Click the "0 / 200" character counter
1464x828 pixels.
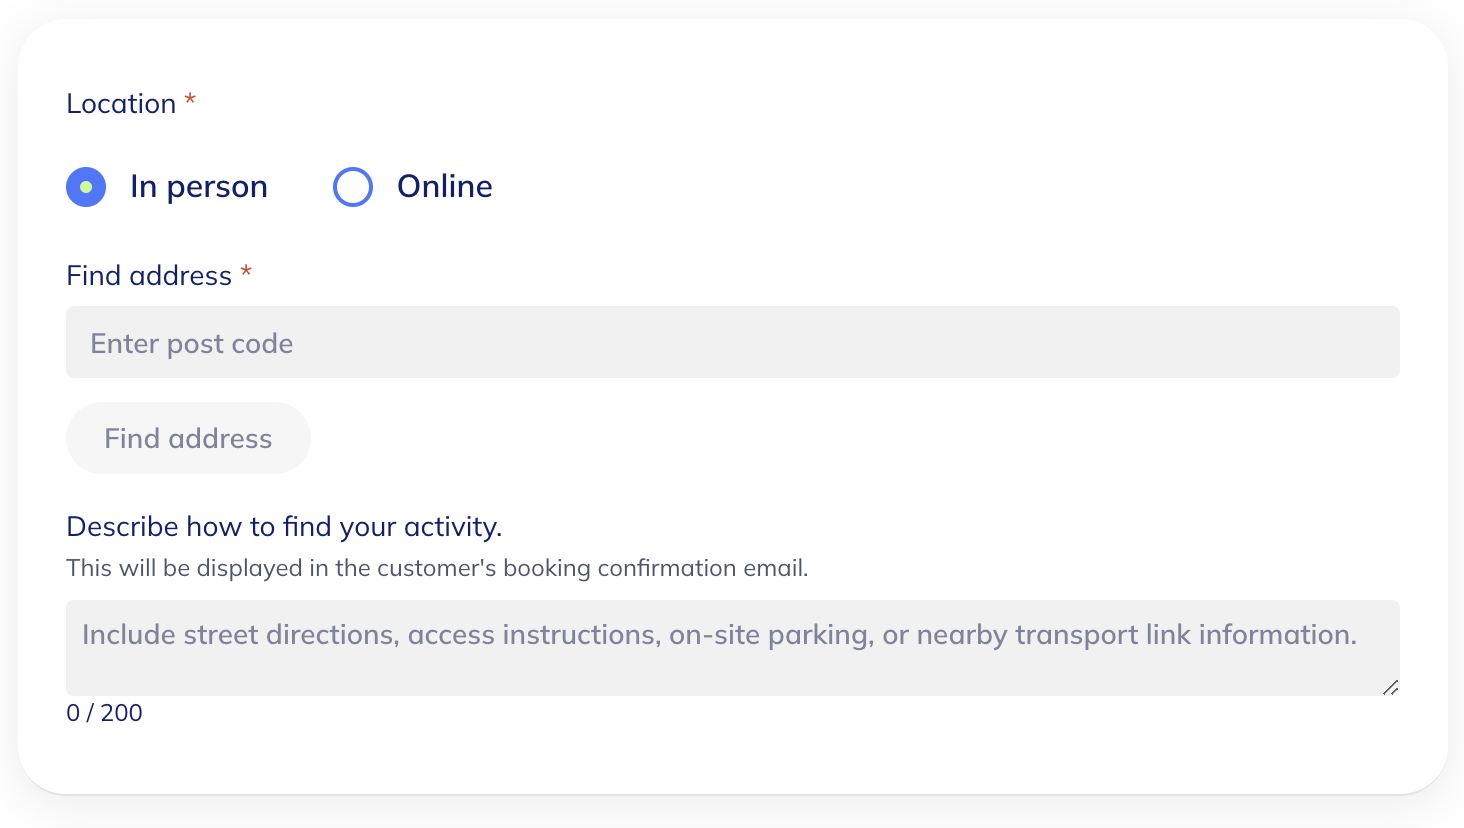pos(104,713)
